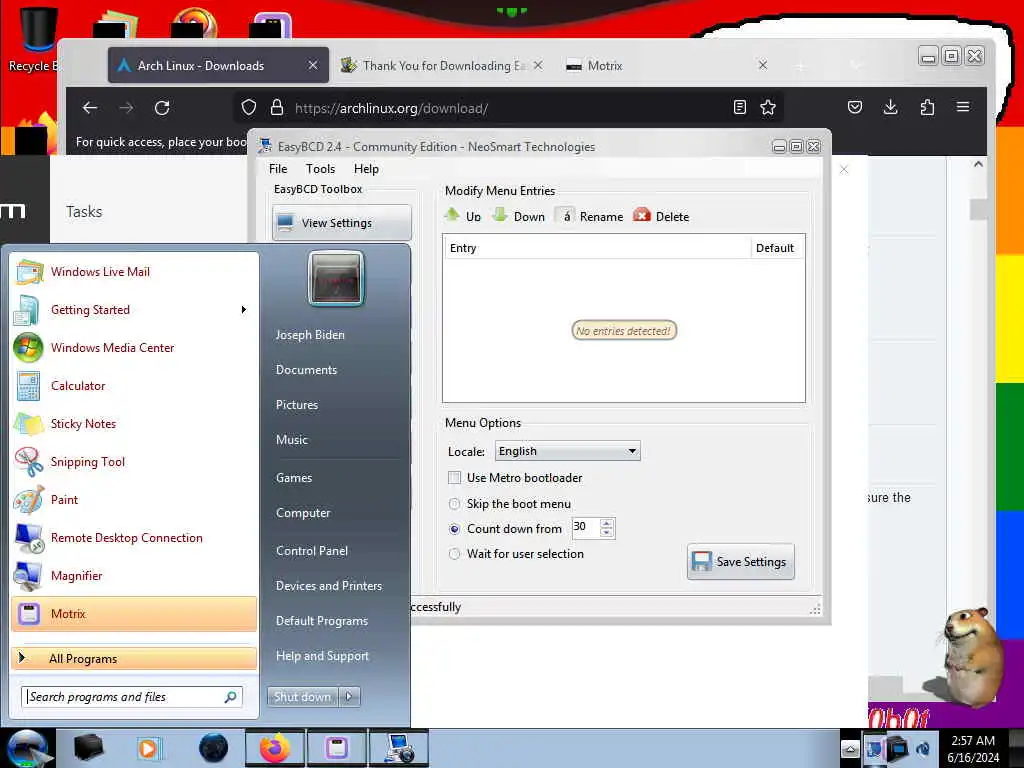Open Motrix from Start menu
Viewport: 1024px width, 768px height.
[134, 614]
